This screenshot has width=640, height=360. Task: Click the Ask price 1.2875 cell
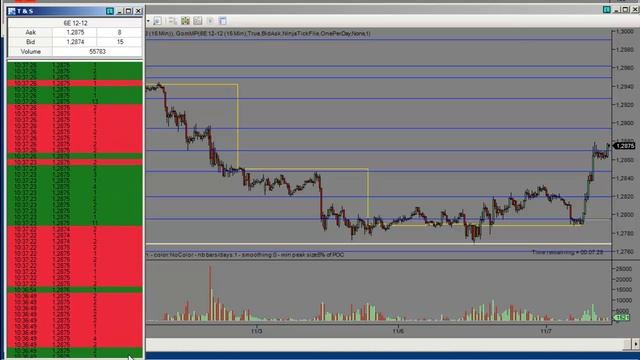(75, 32)
